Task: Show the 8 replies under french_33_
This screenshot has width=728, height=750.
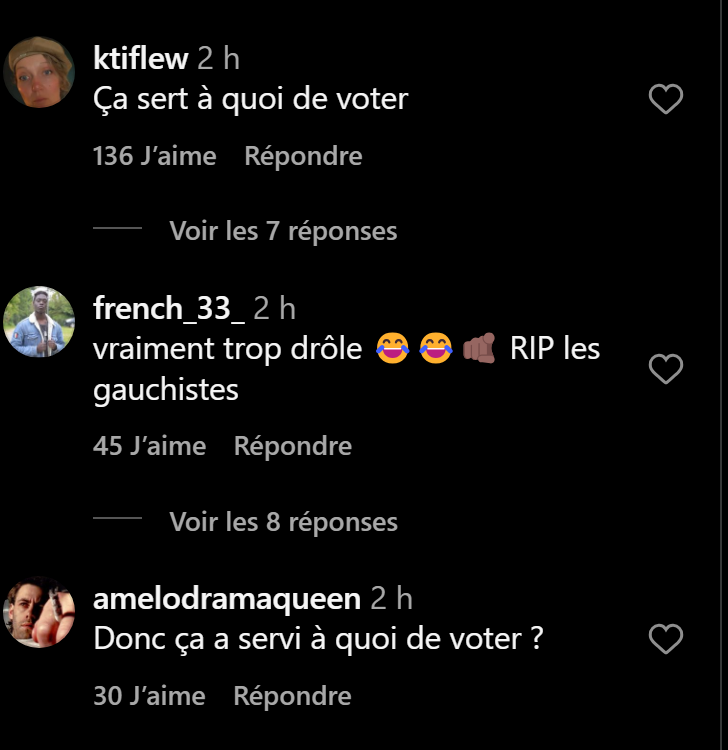Action: tap(283, 522)
